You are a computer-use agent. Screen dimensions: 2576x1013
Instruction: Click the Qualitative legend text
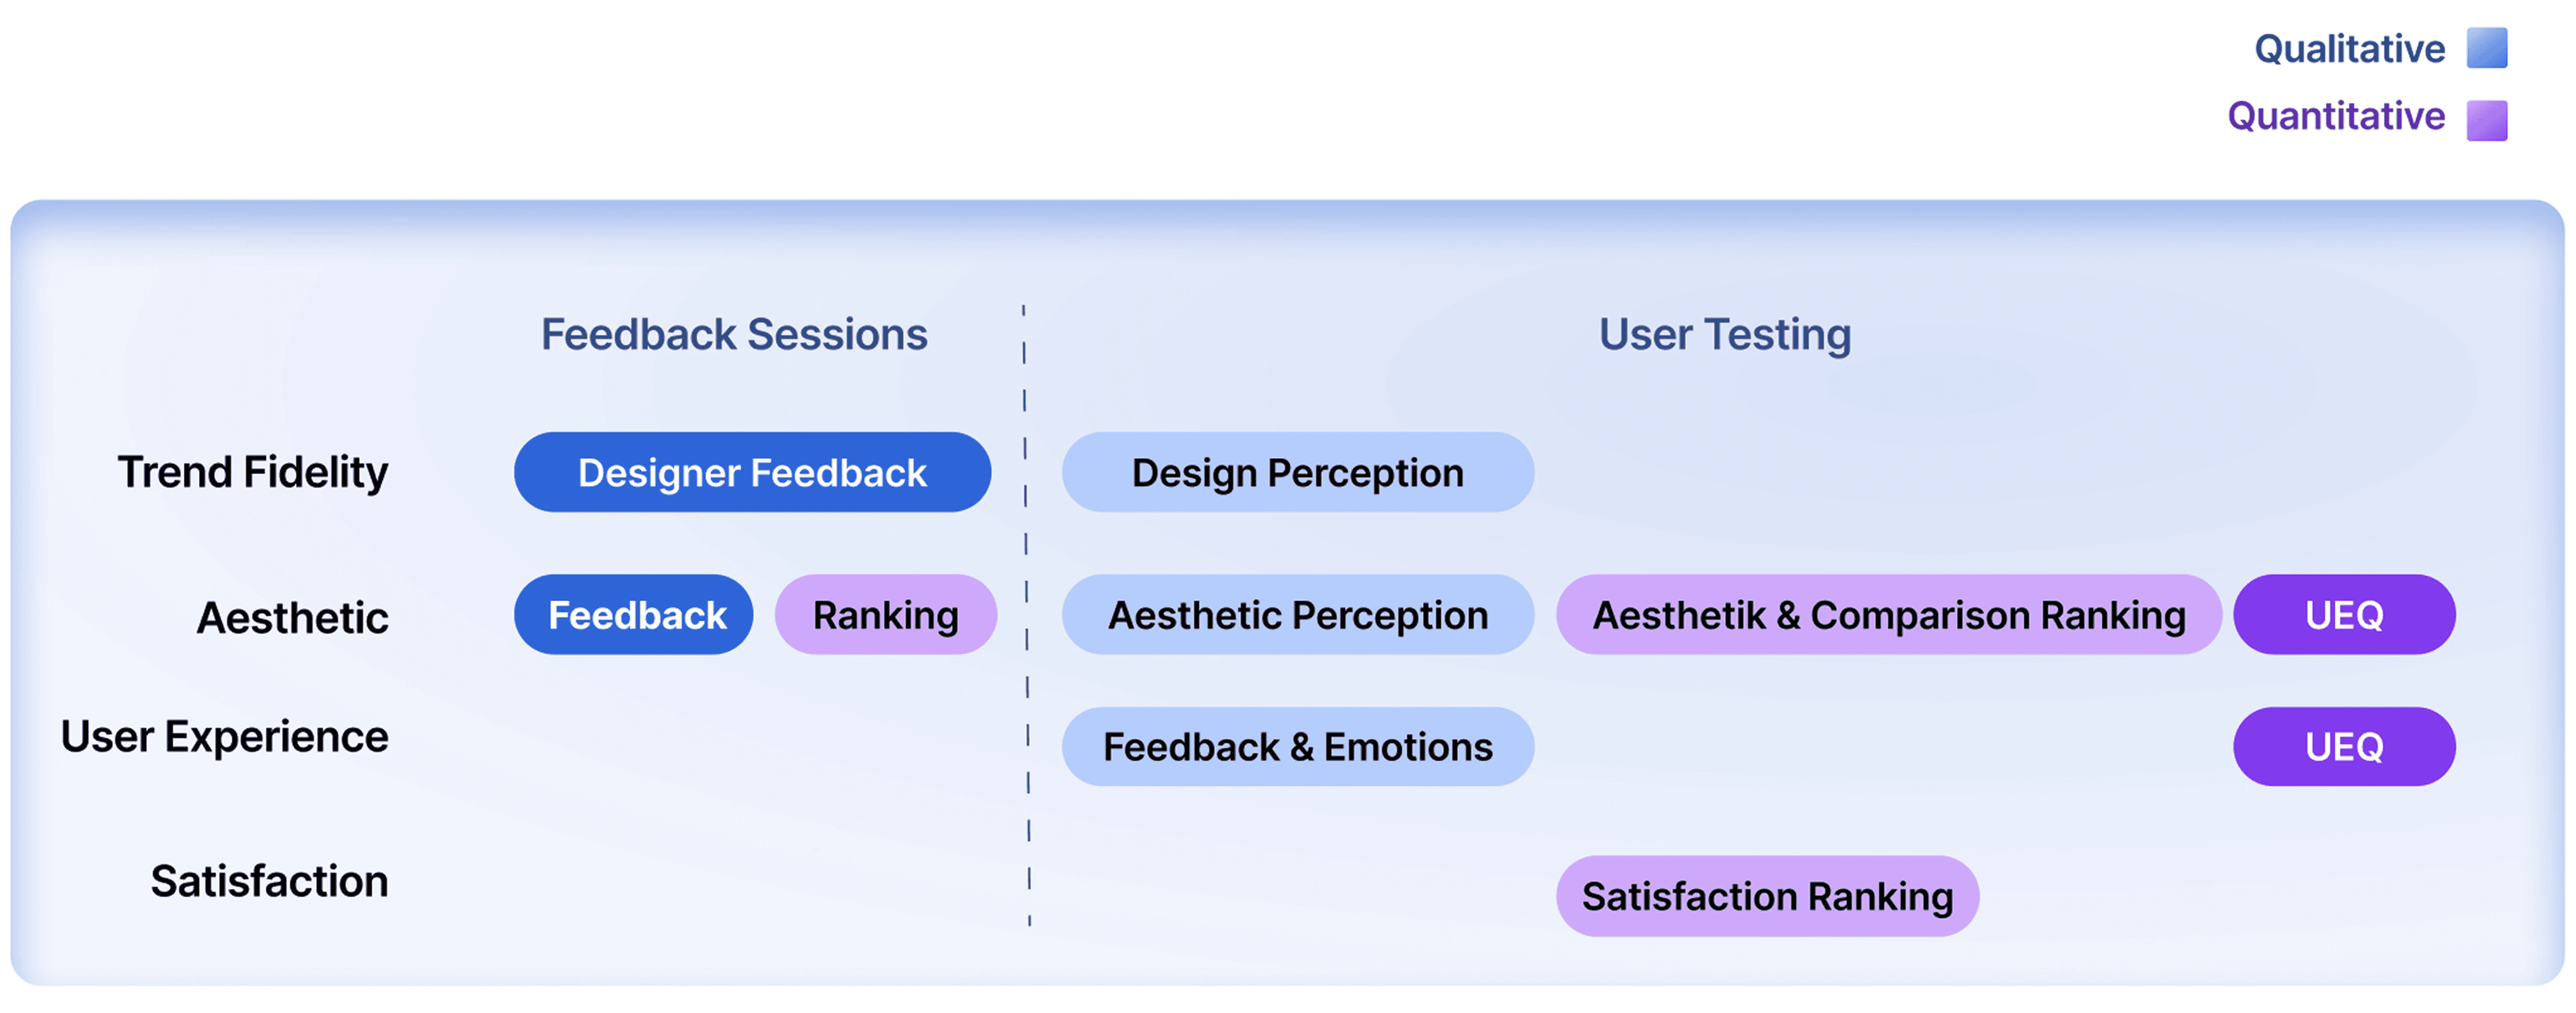click(2349, 48)
